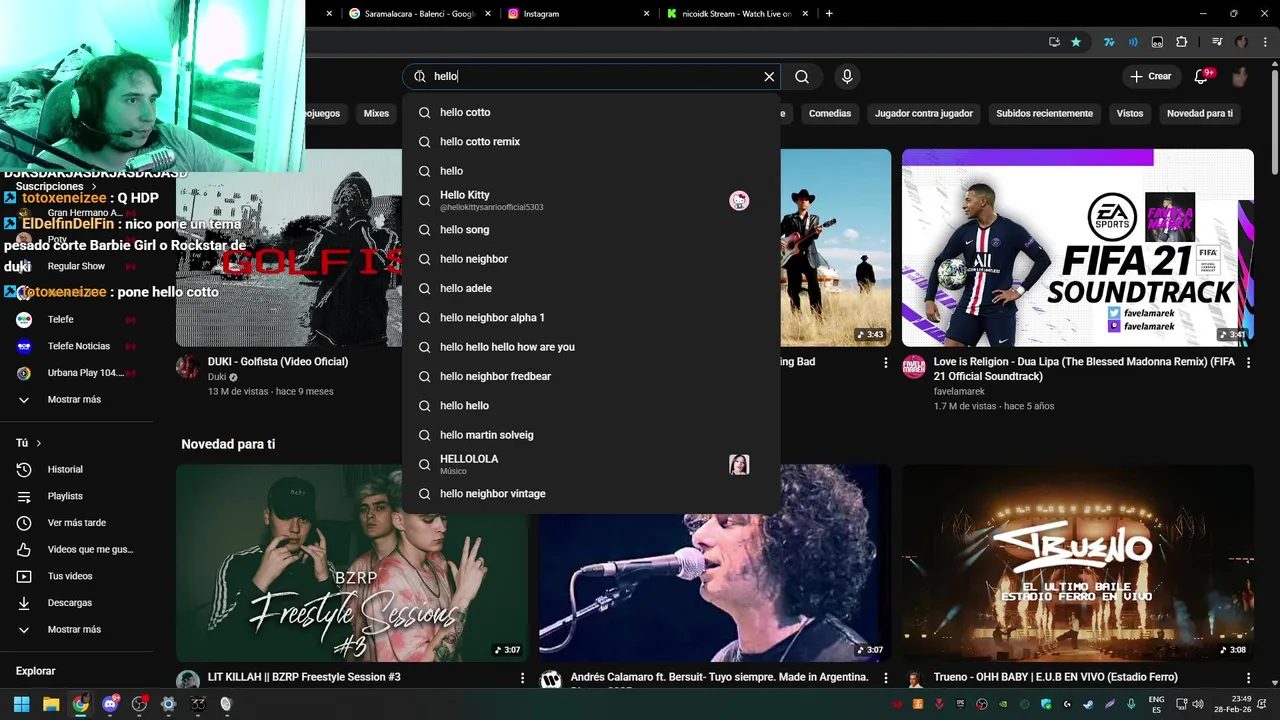Open options menu for LIT KILLAH video
The height and width of the screenshot is (720, 1280).
pyautogui.click(x=522, y=678)
